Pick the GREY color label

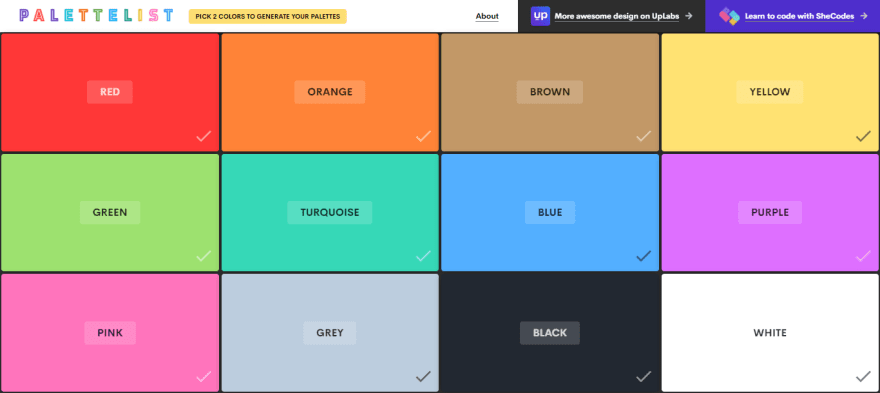pos(330,333)
